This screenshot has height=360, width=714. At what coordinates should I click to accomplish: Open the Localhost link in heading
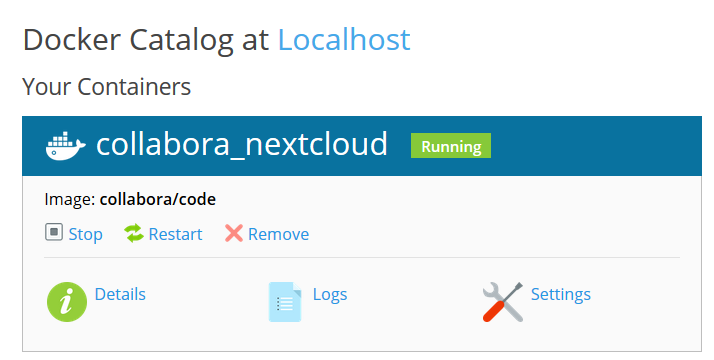coord(344,40)
